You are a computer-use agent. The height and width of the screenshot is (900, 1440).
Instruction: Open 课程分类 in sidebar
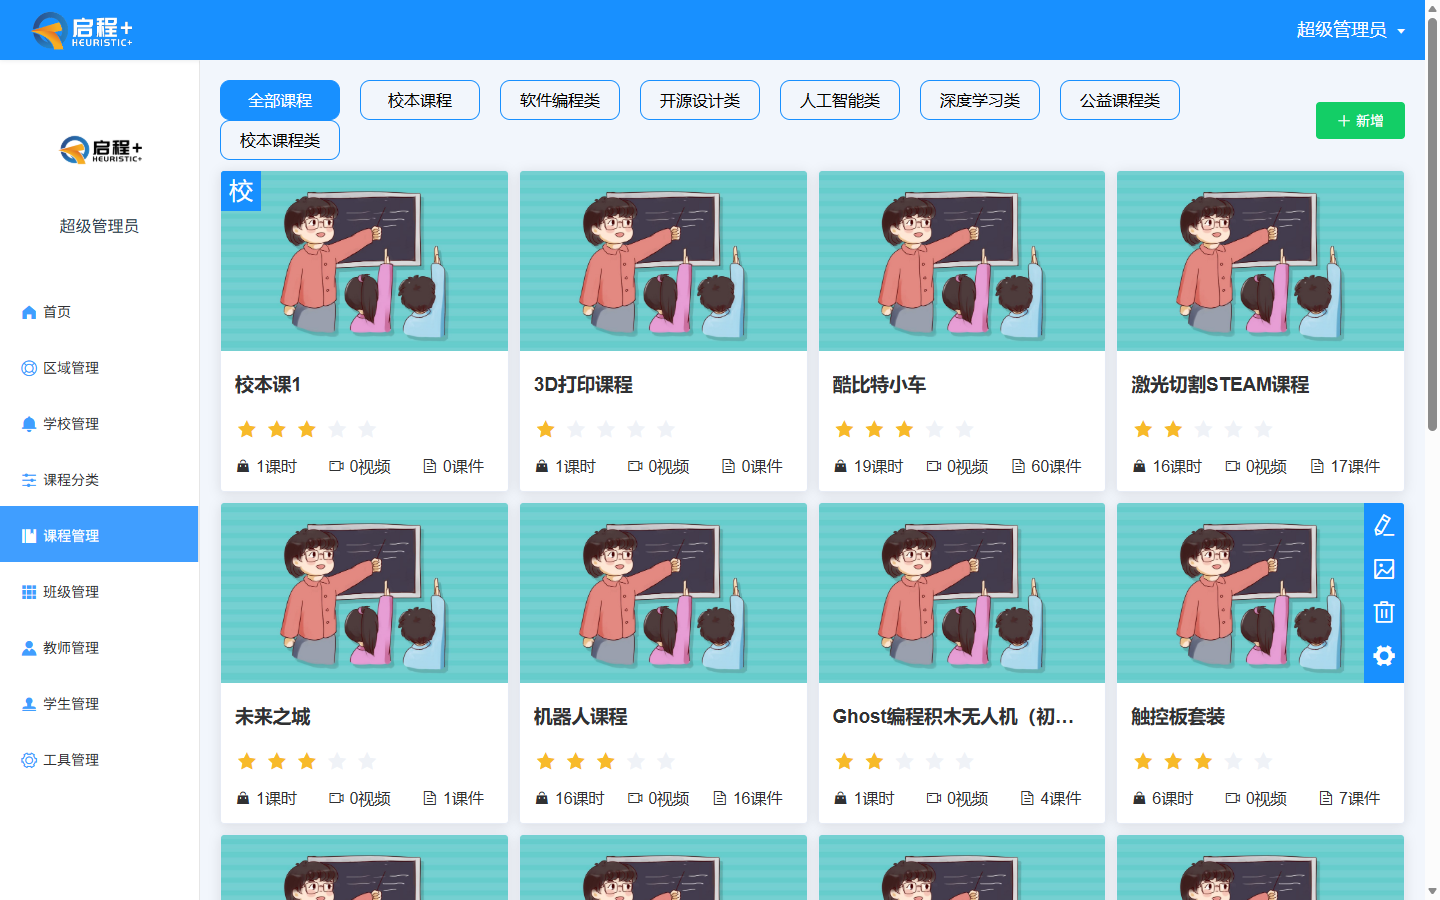[99, 480]
